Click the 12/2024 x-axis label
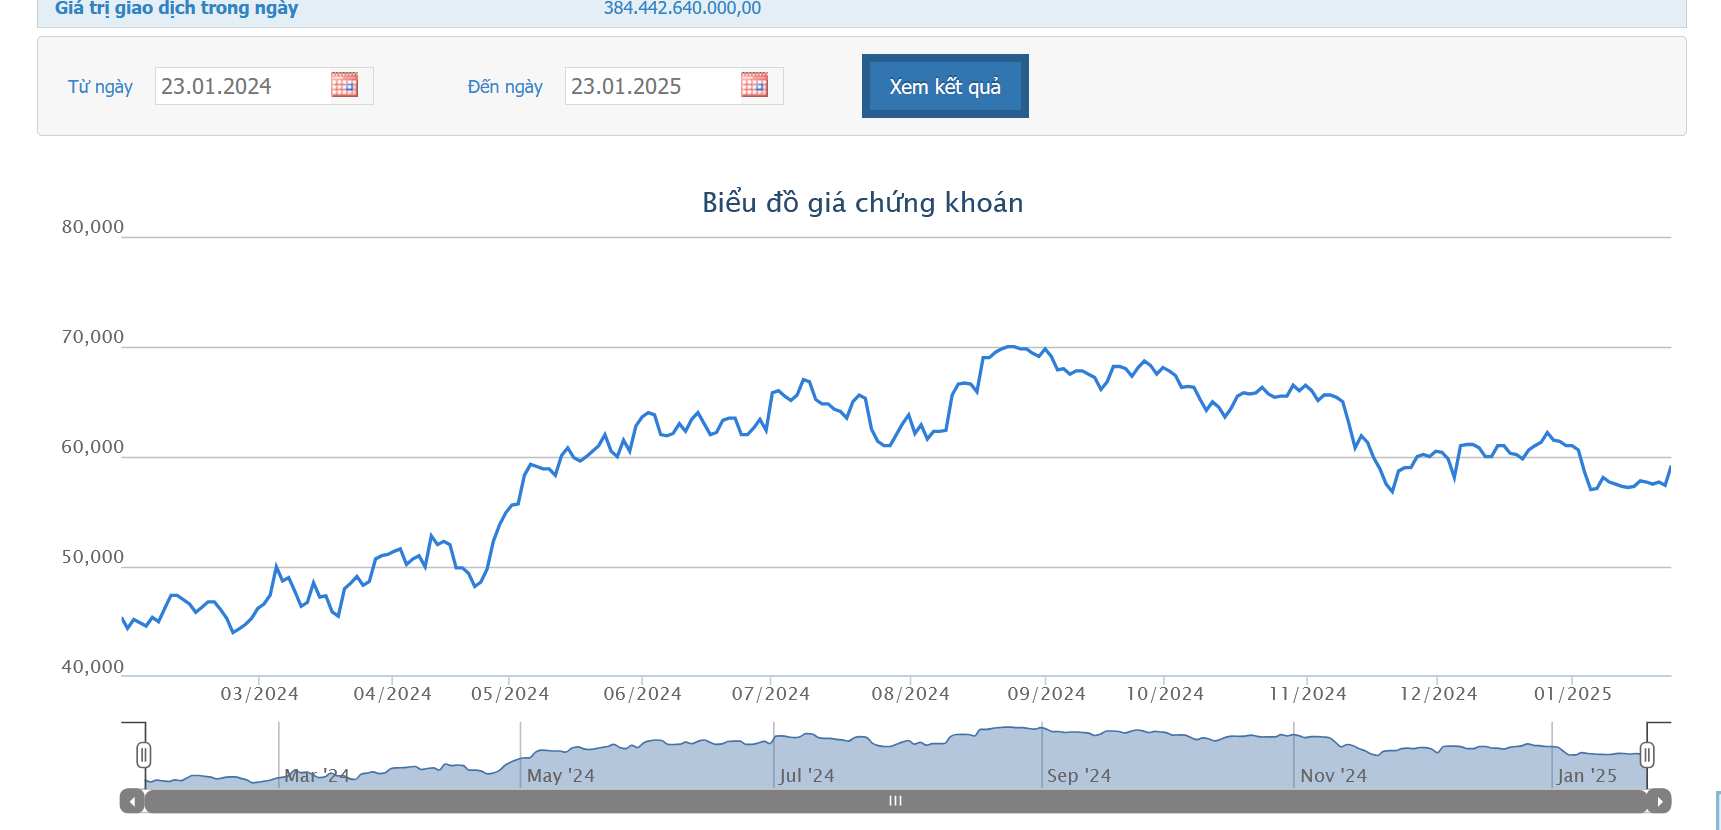This screenshot has width=1721, height=830. (x=1438, y=694)
